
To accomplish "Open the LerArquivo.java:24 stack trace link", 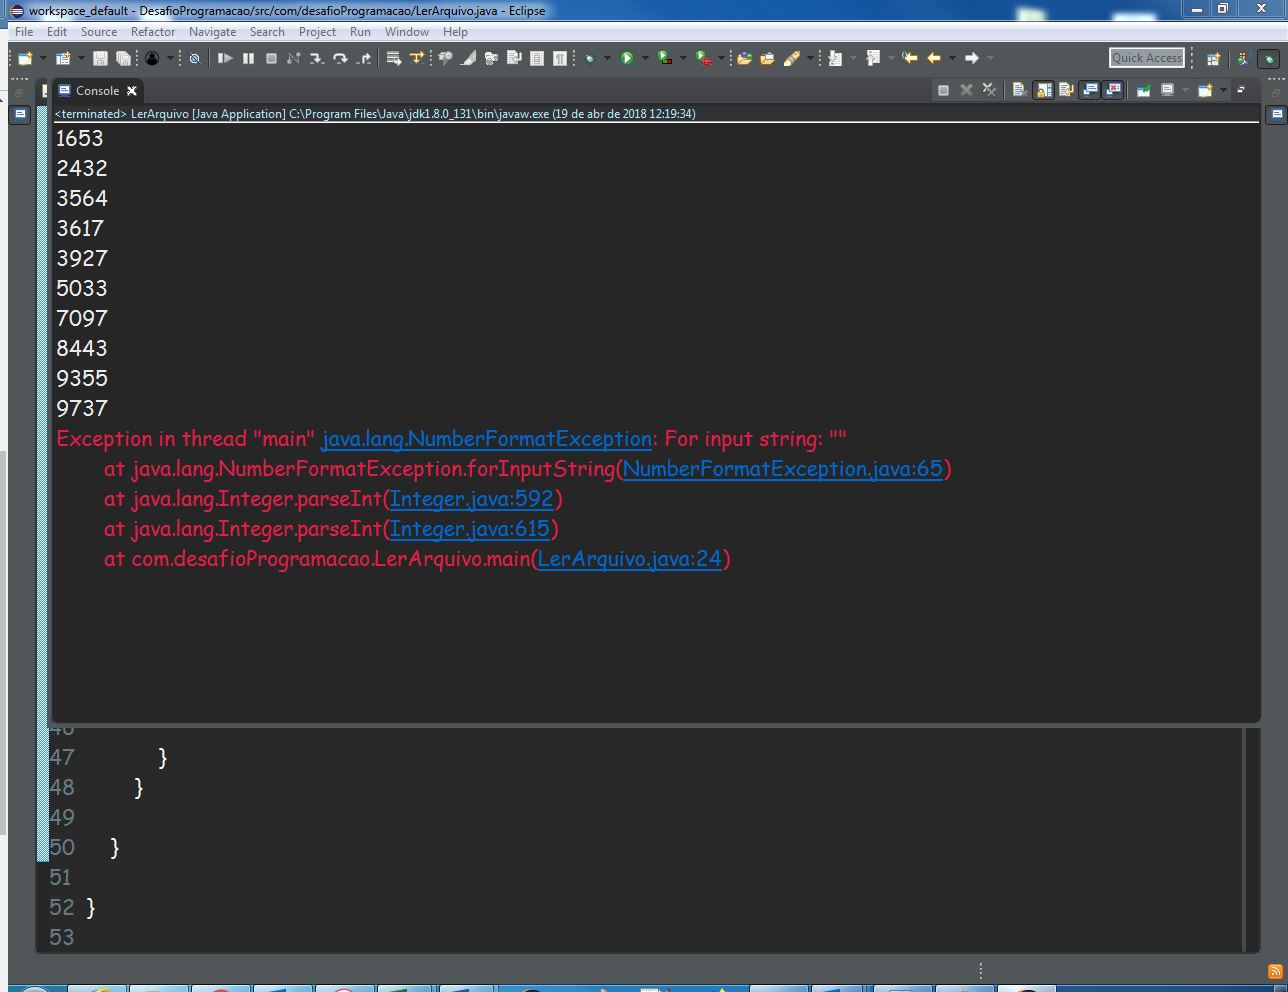I will click(630, 559).
